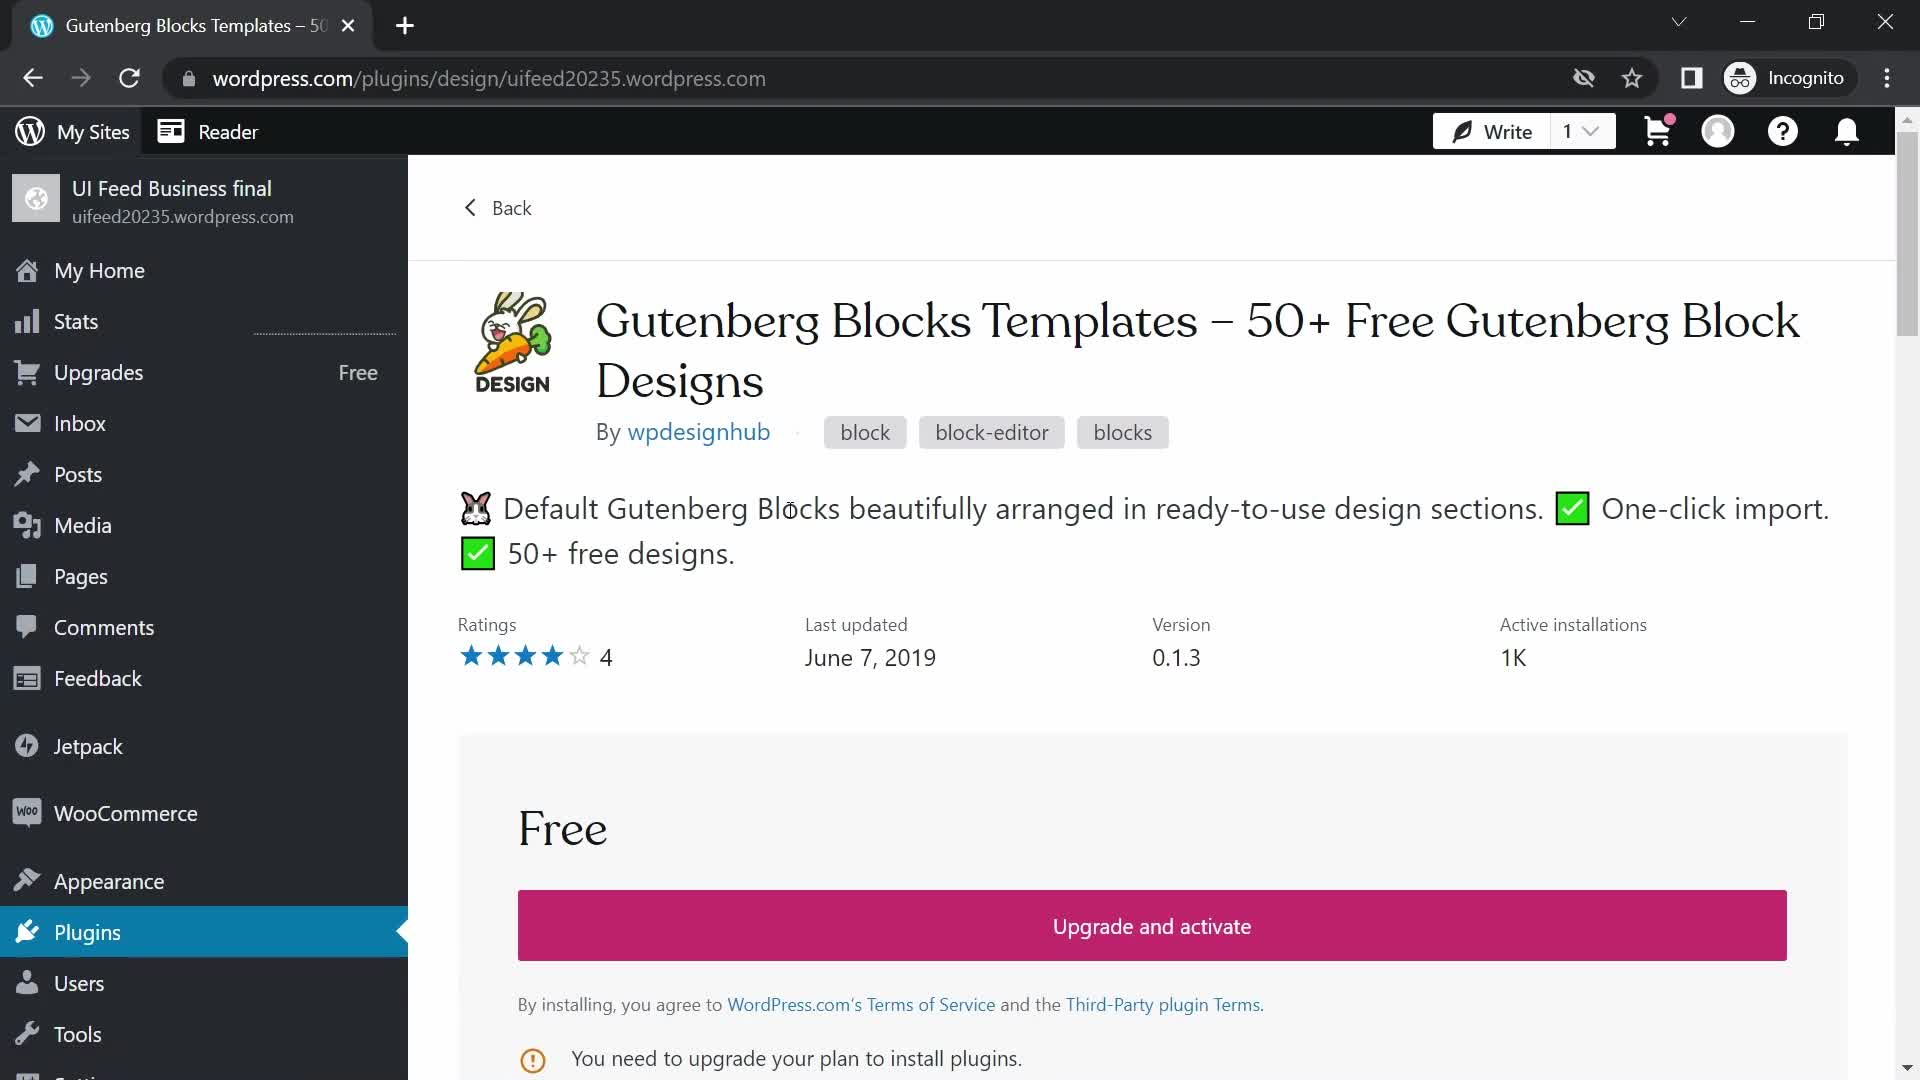Click Upgrade and activate button
The height and width of the screenshot is (1080, 1920).
(1153, 926)
